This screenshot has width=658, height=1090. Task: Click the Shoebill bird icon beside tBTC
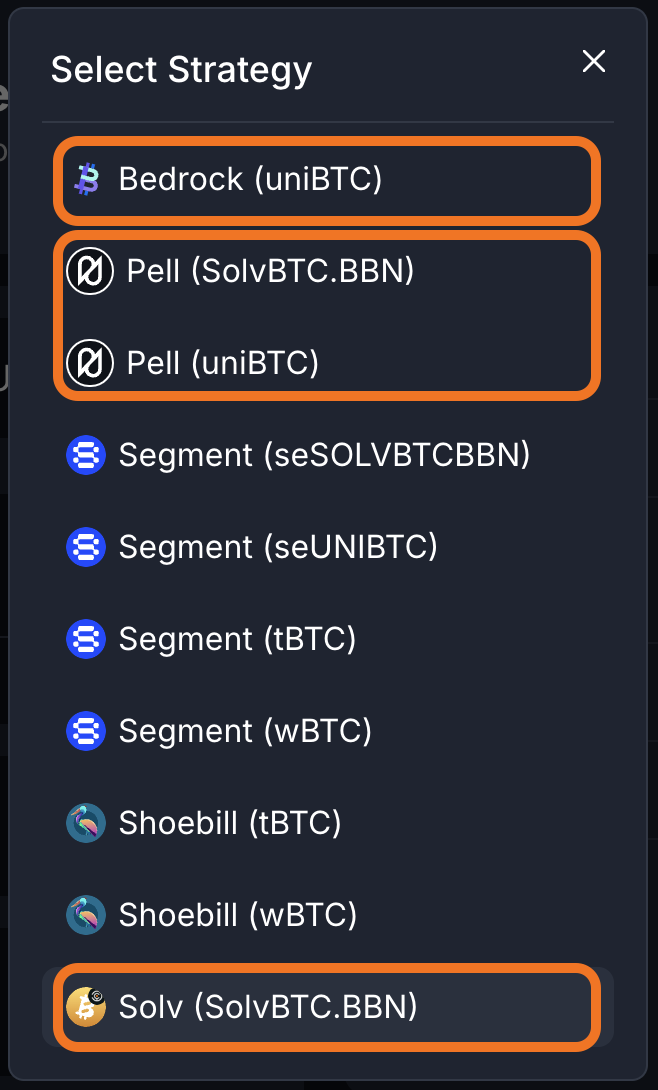point(86,823)
